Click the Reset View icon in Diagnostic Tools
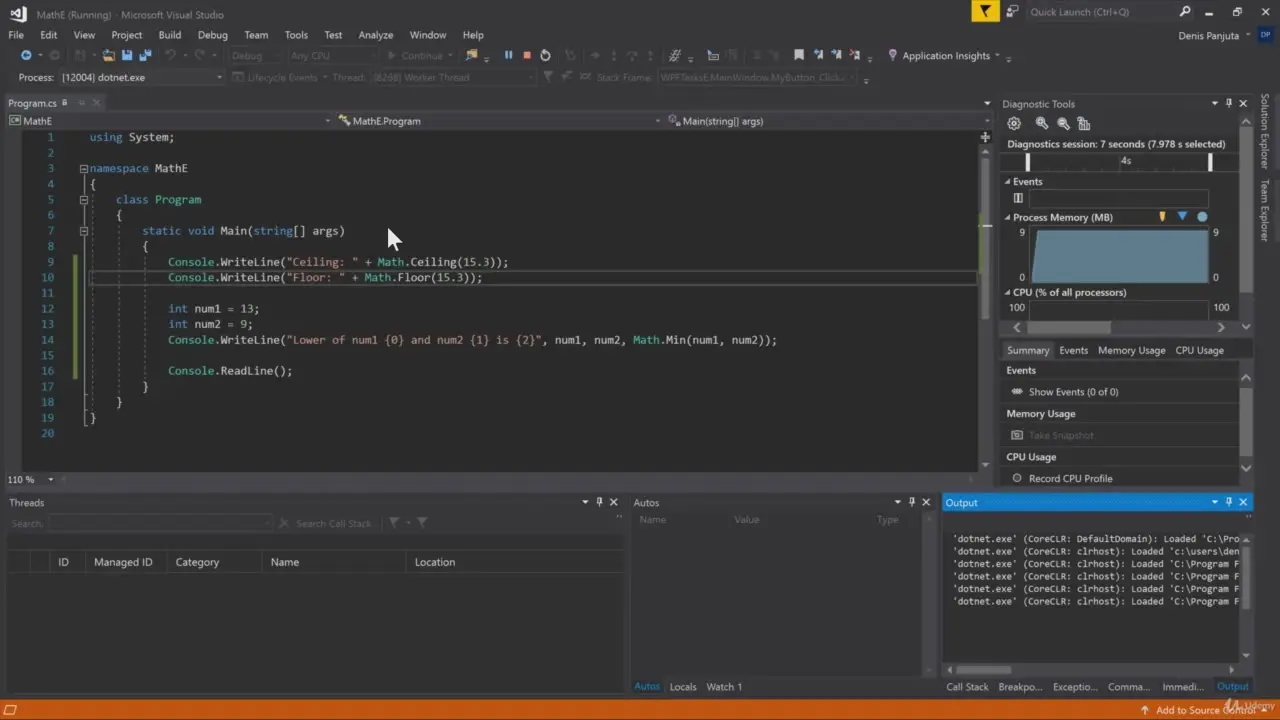 coord(1084,123)
